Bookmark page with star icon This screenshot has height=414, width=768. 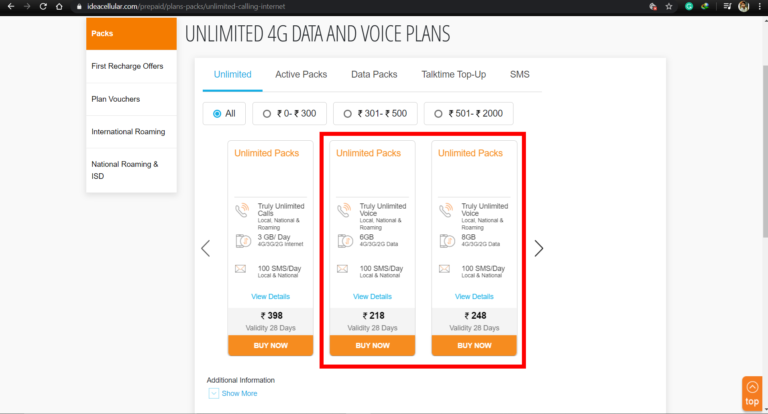pos(669,6)
